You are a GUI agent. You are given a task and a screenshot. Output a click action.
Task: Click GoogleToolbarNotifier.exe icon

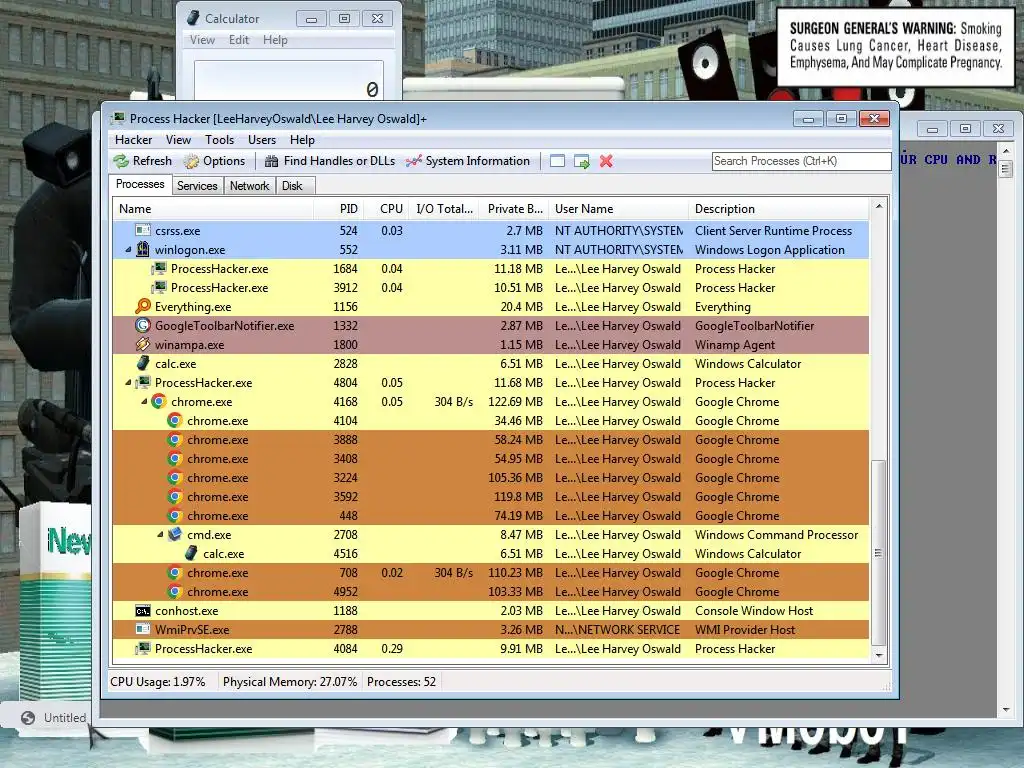pyautogui.click(x=142, y=325)
